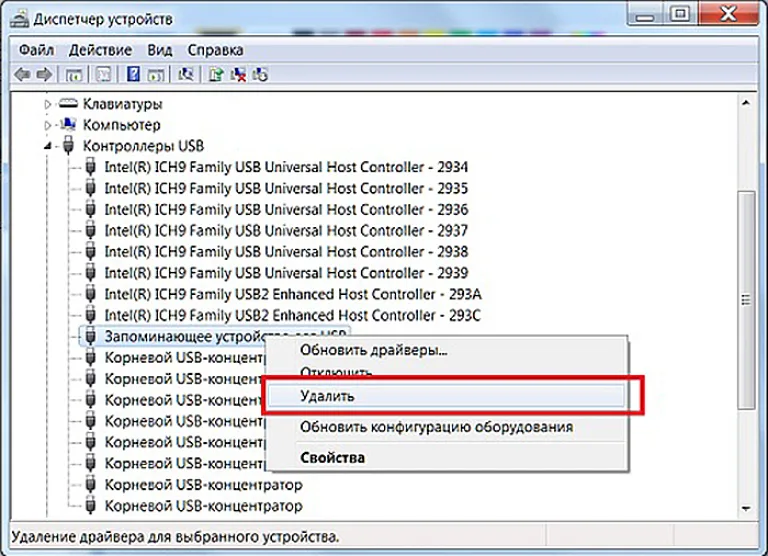Expand the Клавиатуры tree node

pos(48,104)
